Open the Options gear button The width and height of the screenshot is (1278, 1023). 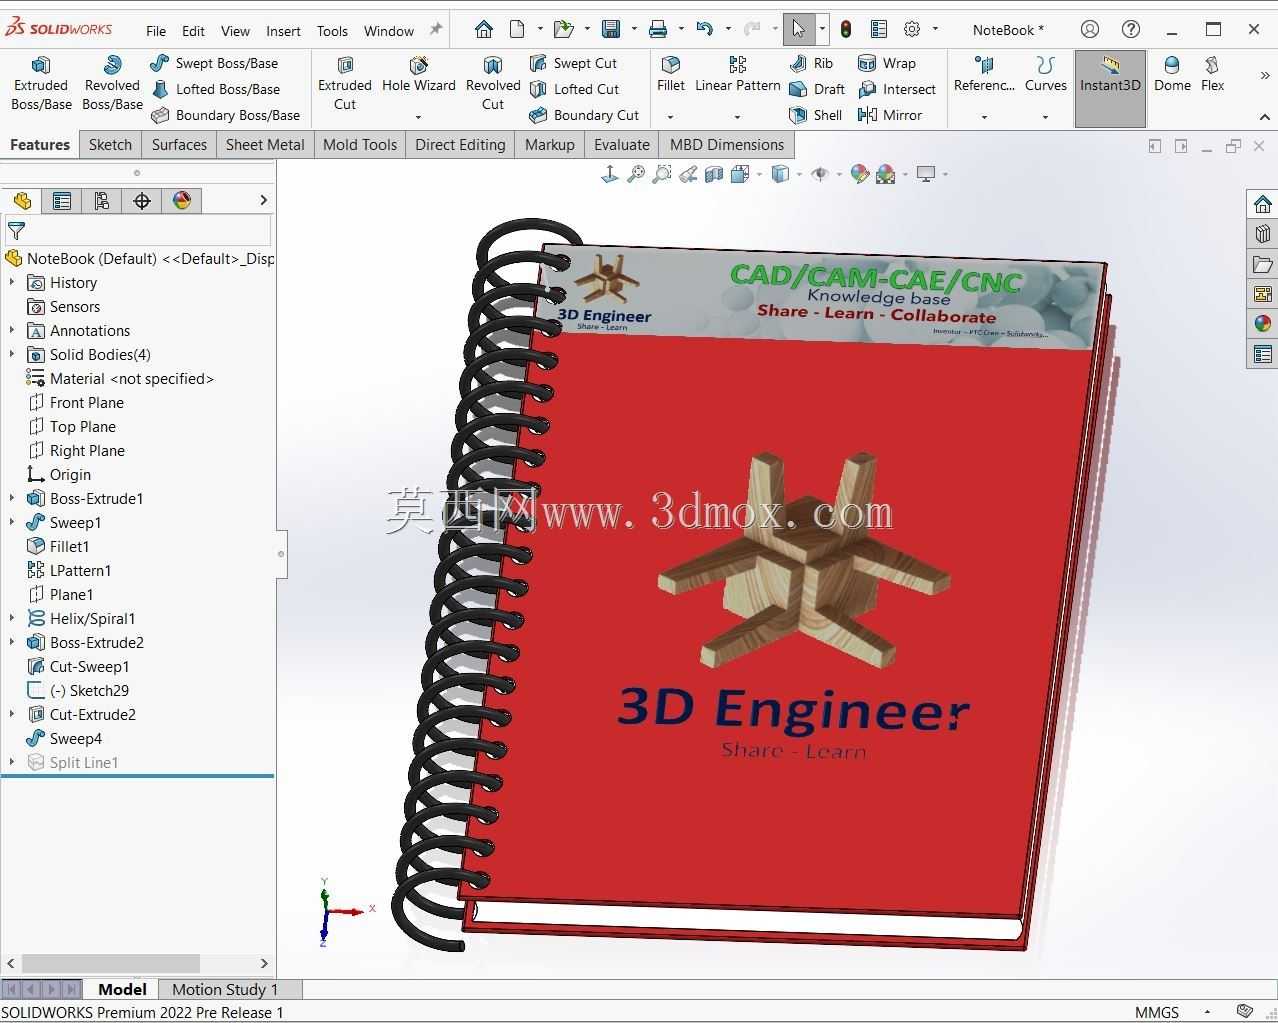coord(912,30)
